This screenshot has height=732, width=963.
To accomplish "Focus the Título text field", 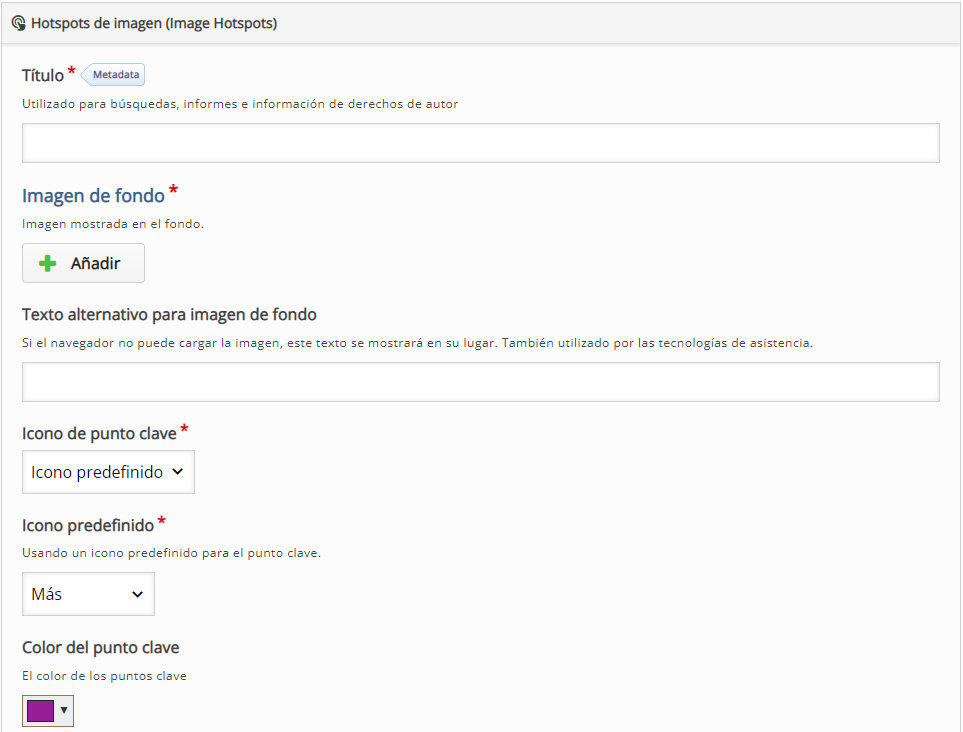I will point(481,143).
